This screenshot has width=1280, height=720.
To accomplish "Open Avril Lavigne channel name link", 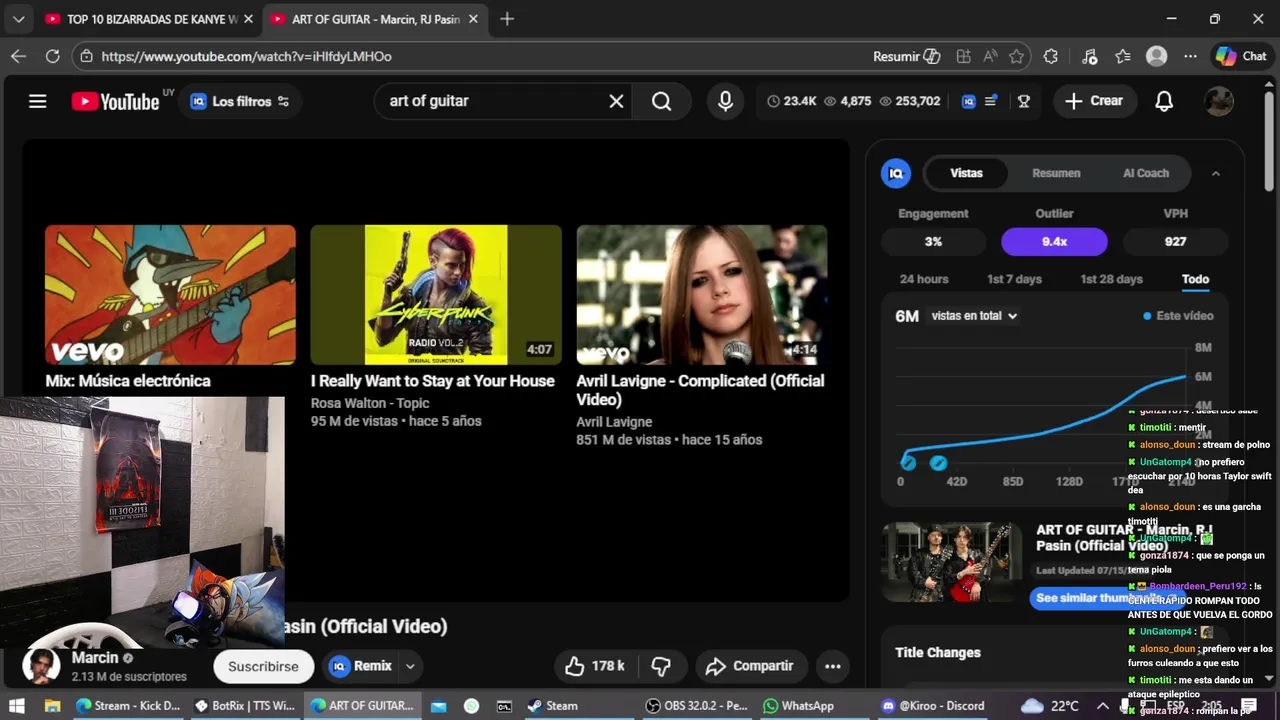I will [614, 422].
